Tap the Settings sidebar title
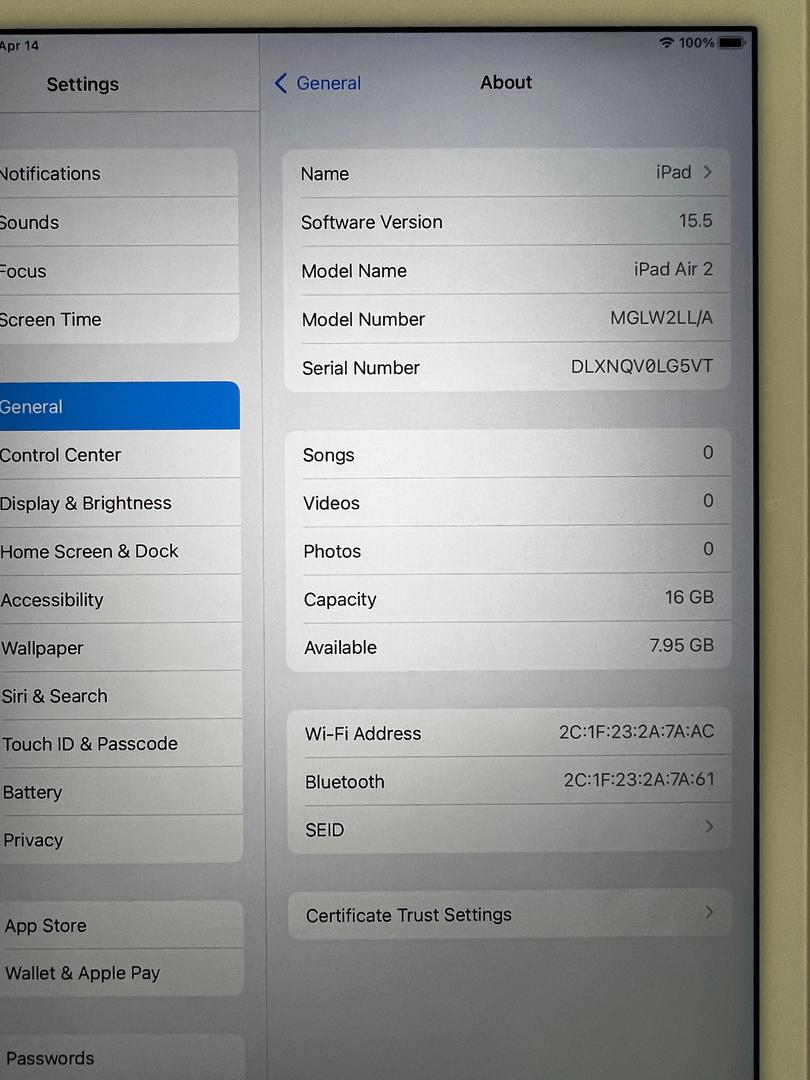 coord(83,84)
